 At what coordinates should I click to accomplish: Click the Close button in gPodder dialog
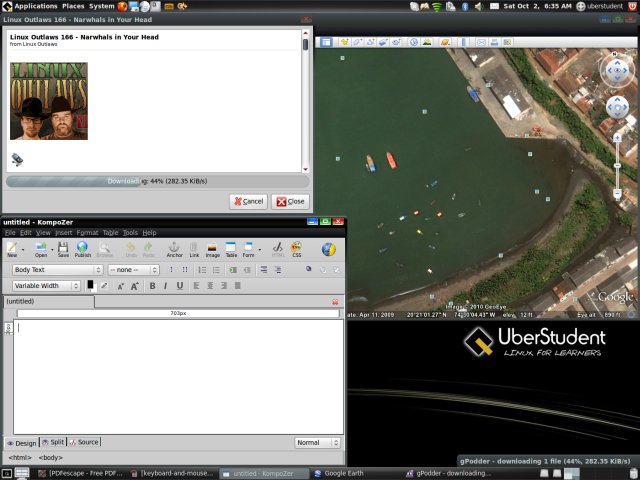pyautogui.click(x=290, y=201)
